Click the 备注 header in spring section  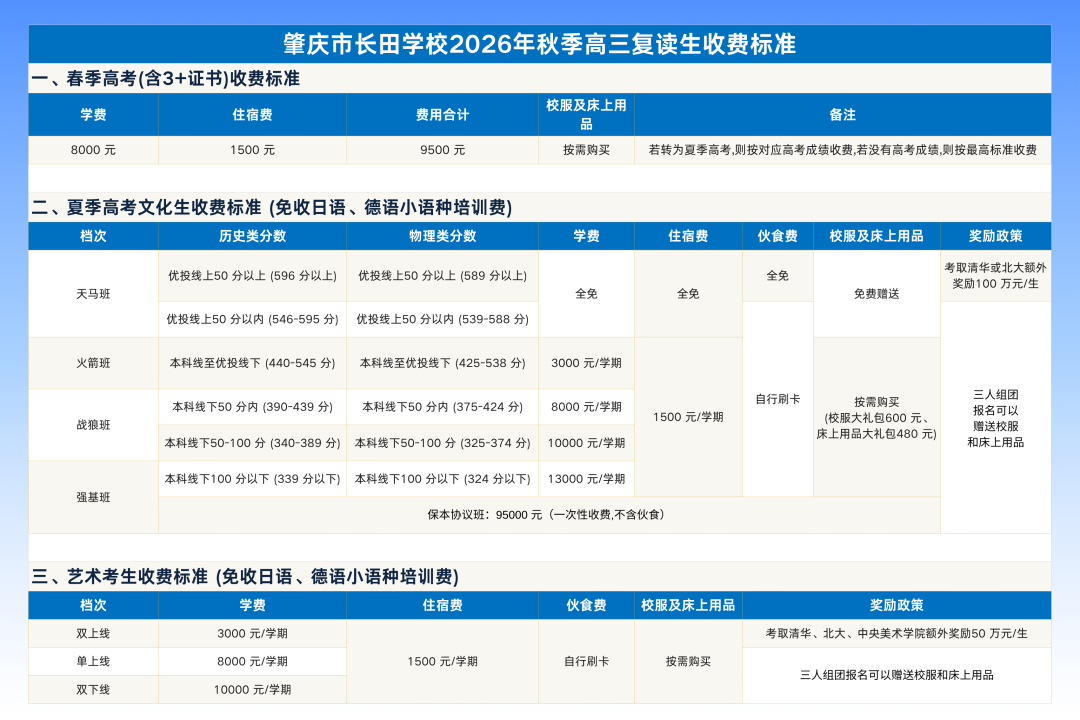(x=842, y=114)
